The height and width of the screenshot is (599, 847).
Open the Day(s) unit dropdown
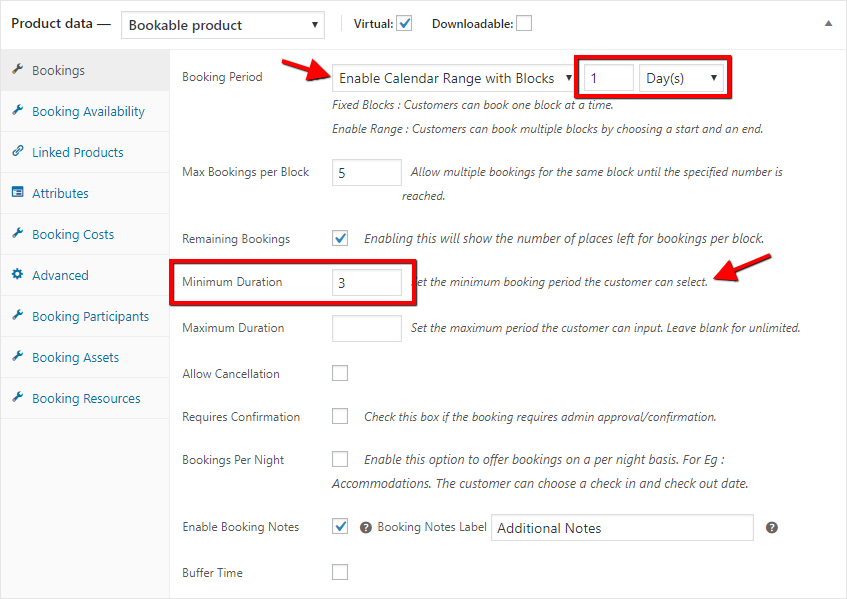681,78
